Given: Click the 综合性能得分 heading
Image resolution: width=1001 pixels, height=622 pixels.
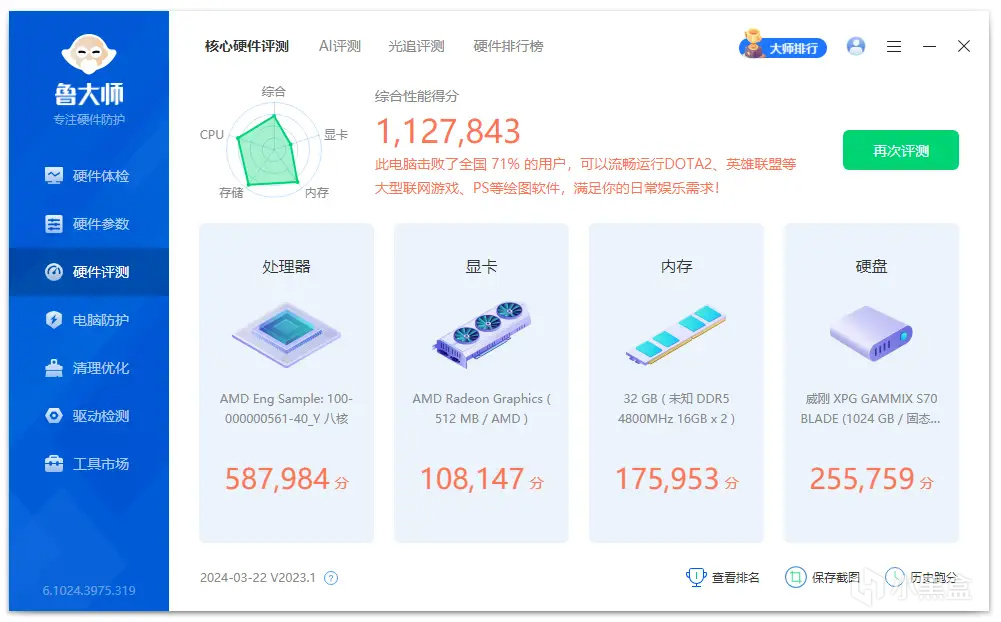Looking at the screenshot, I should point(416,96).
